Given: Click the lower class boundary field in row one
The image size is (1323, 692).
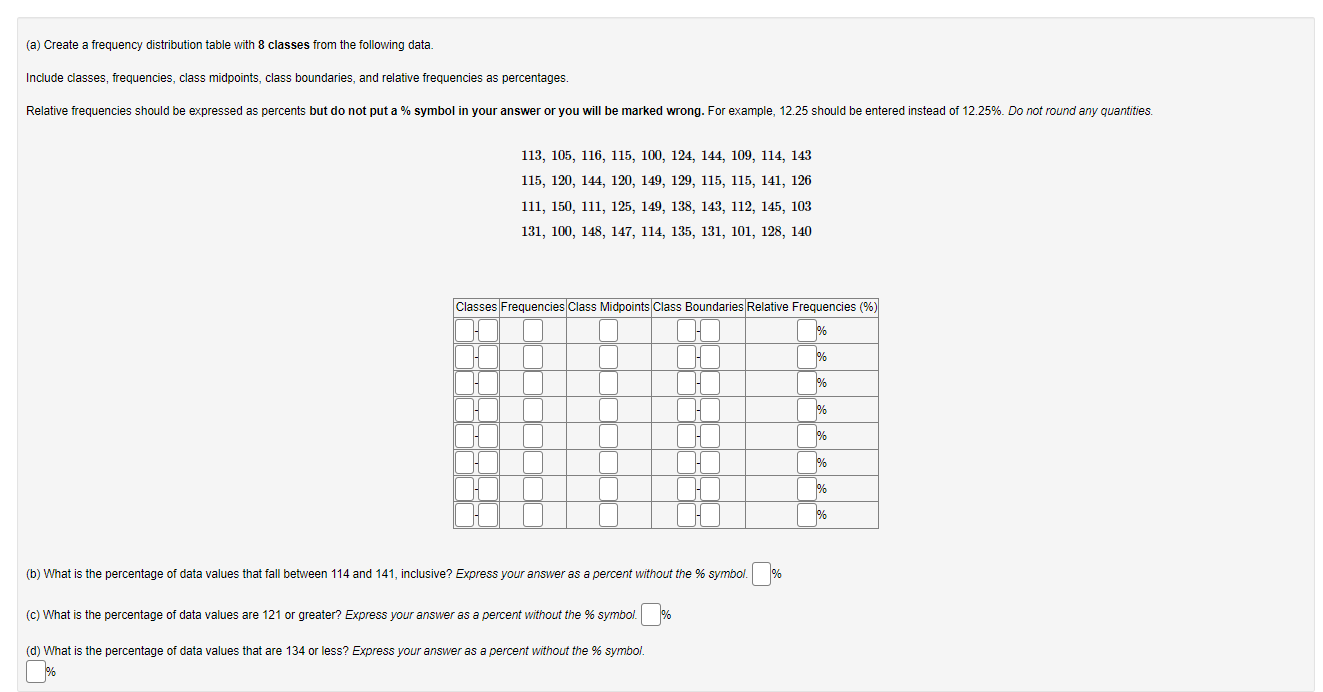Looking at the screenshot, I should [x=685, y=329].
